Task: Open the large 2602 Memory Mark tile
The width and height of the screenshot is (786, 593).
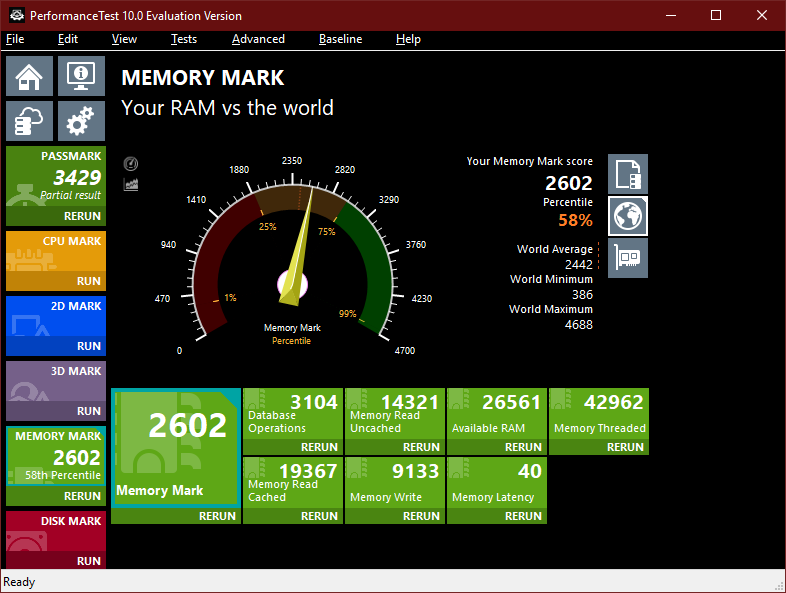Action: click(x=175, y=447)
